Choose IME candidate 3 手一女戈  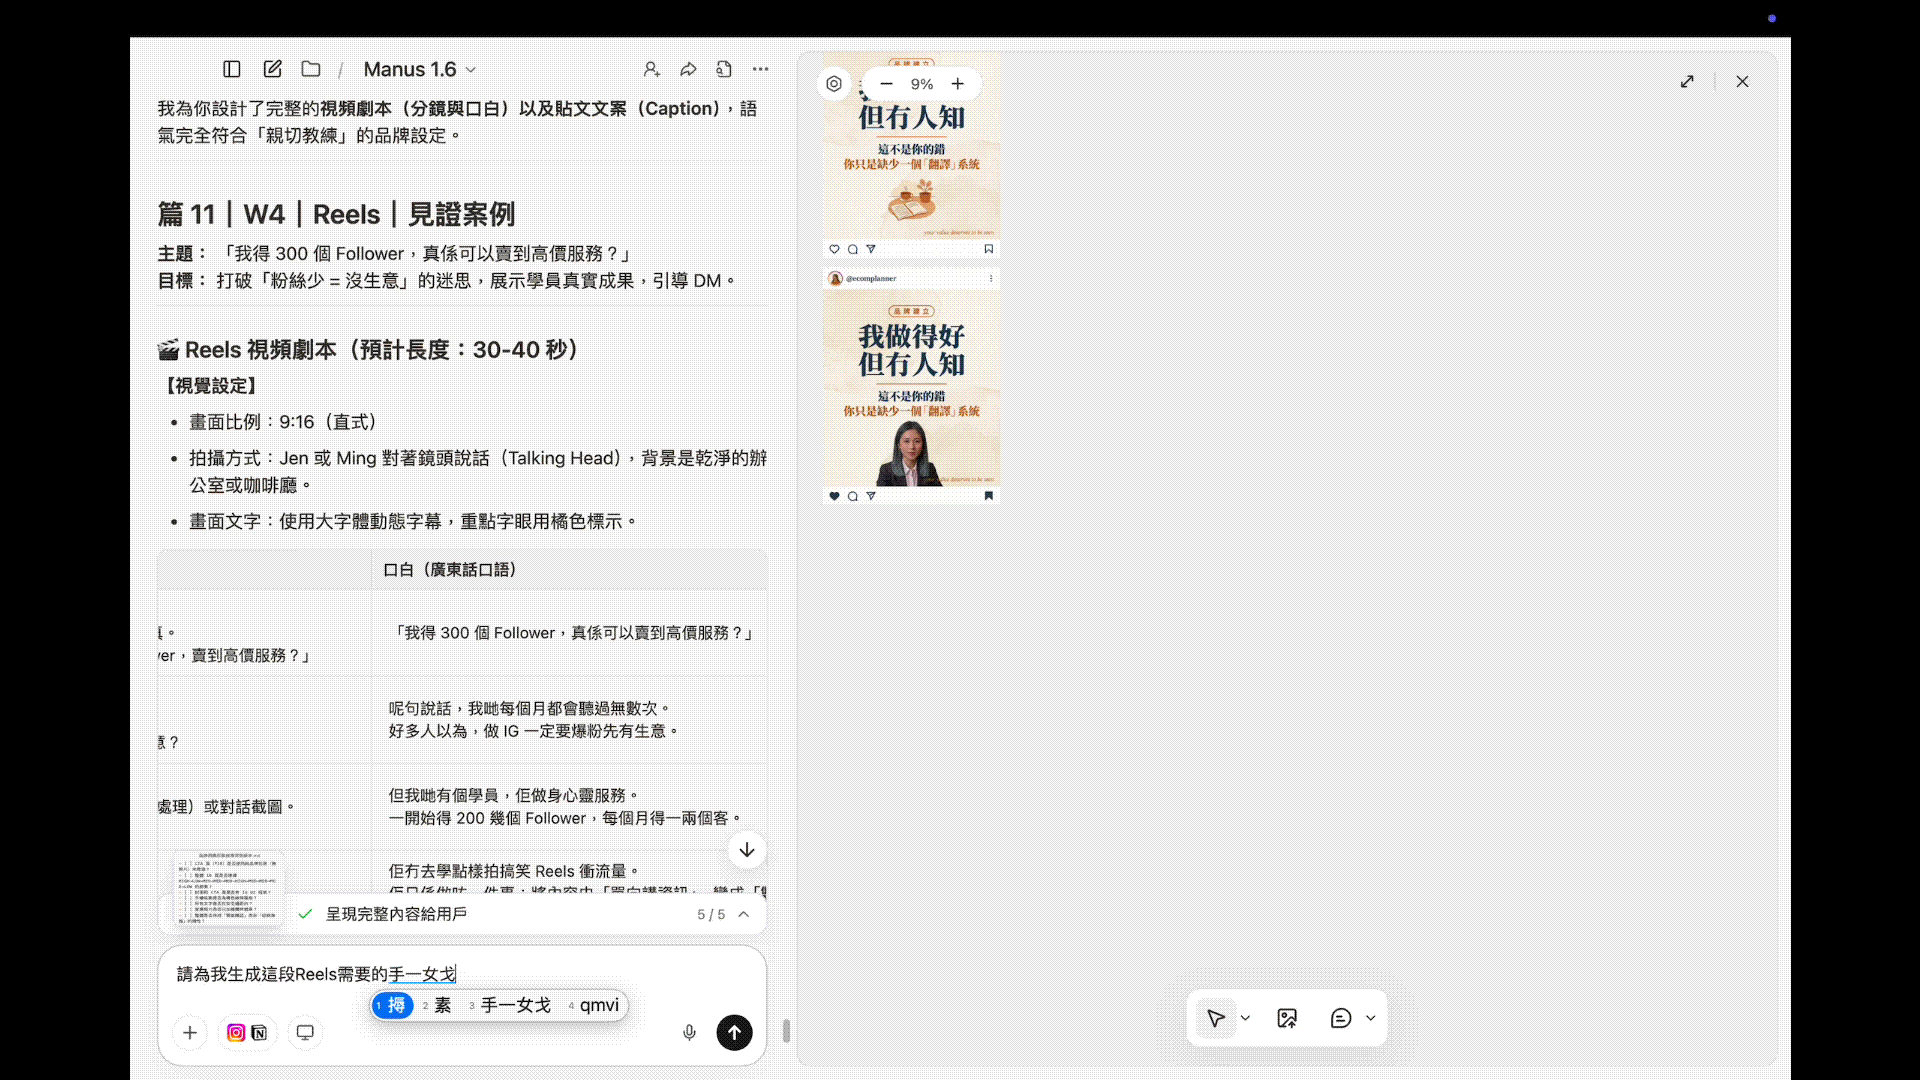[x=510, y=1005]
